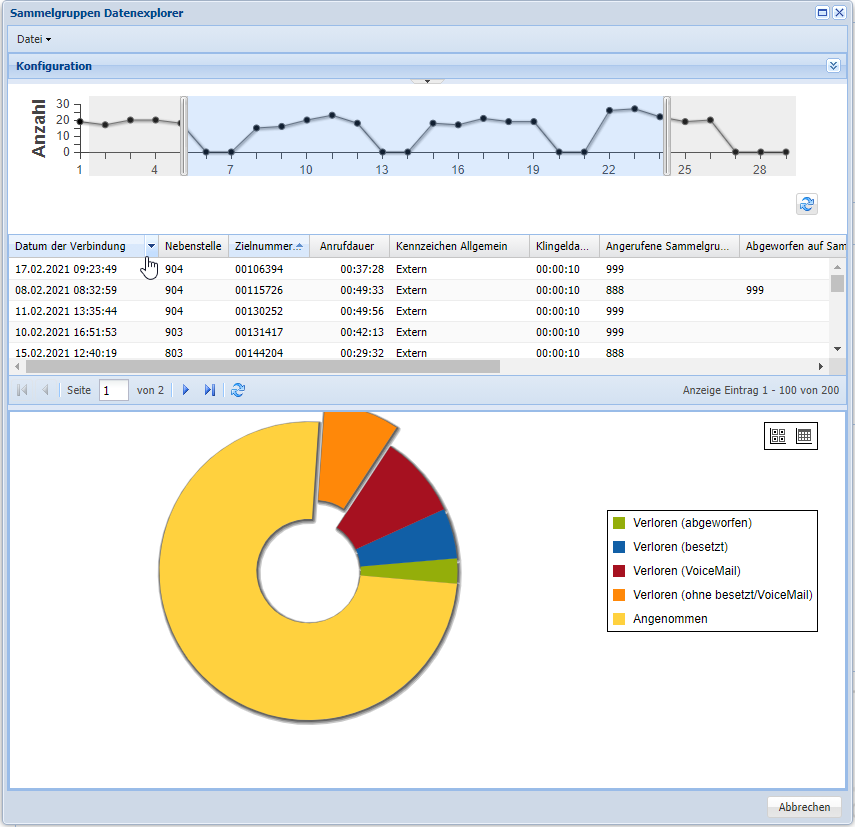Click Zielnummer 00106394 cell

259,269
